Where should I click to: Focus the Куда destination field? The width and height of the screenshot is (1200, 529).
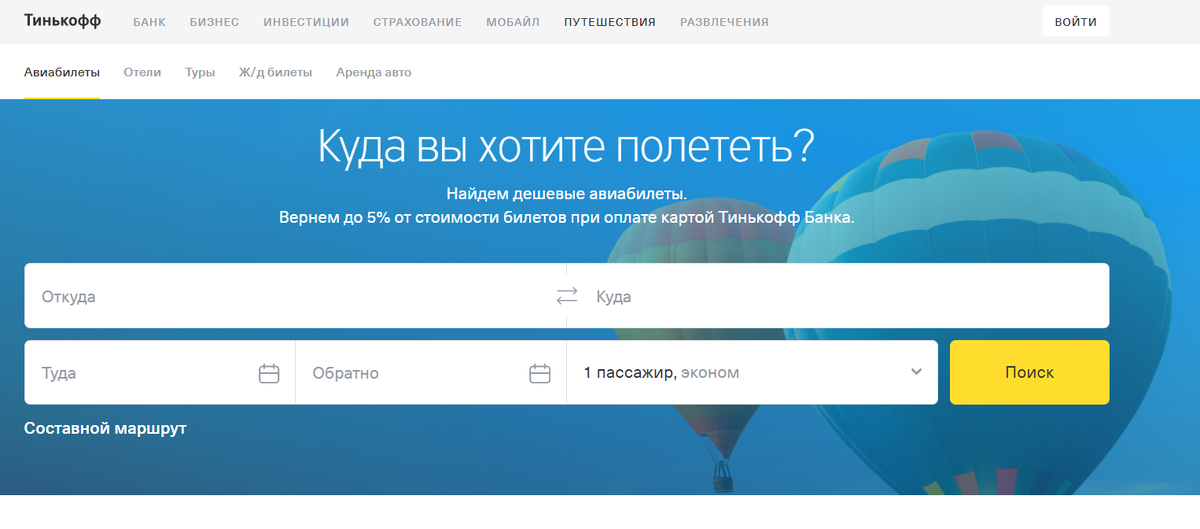pyautogui.click(x=838, y=296)
